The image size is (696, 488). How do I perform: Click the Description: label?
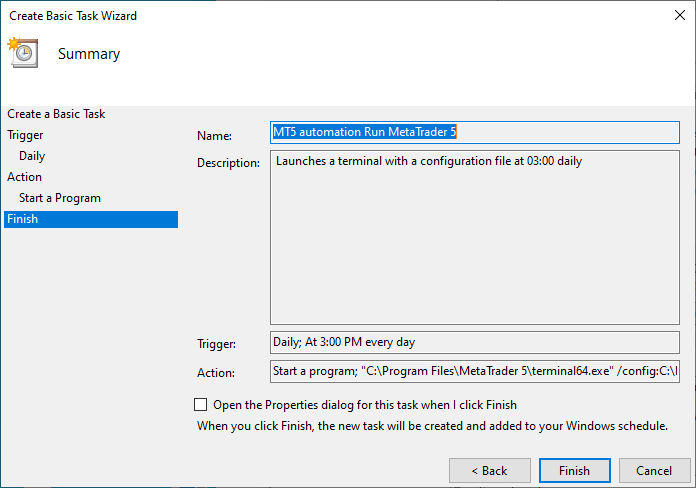228,163
